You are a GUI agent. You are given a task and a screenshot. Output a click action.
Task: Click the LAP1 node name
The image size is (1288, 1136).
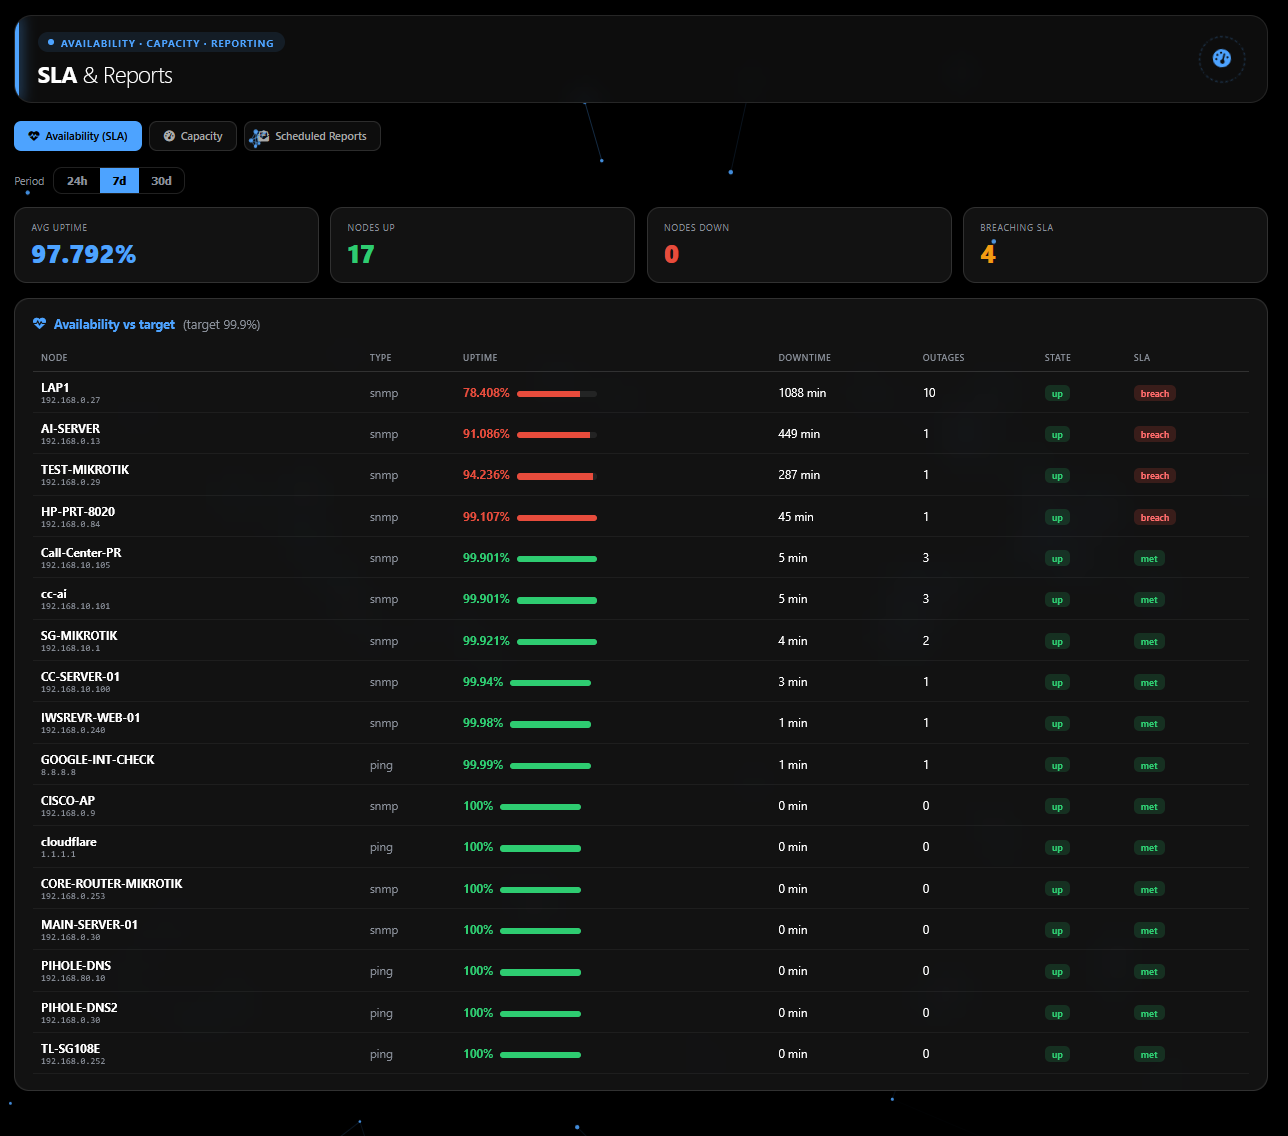click(x=55, y=387)
